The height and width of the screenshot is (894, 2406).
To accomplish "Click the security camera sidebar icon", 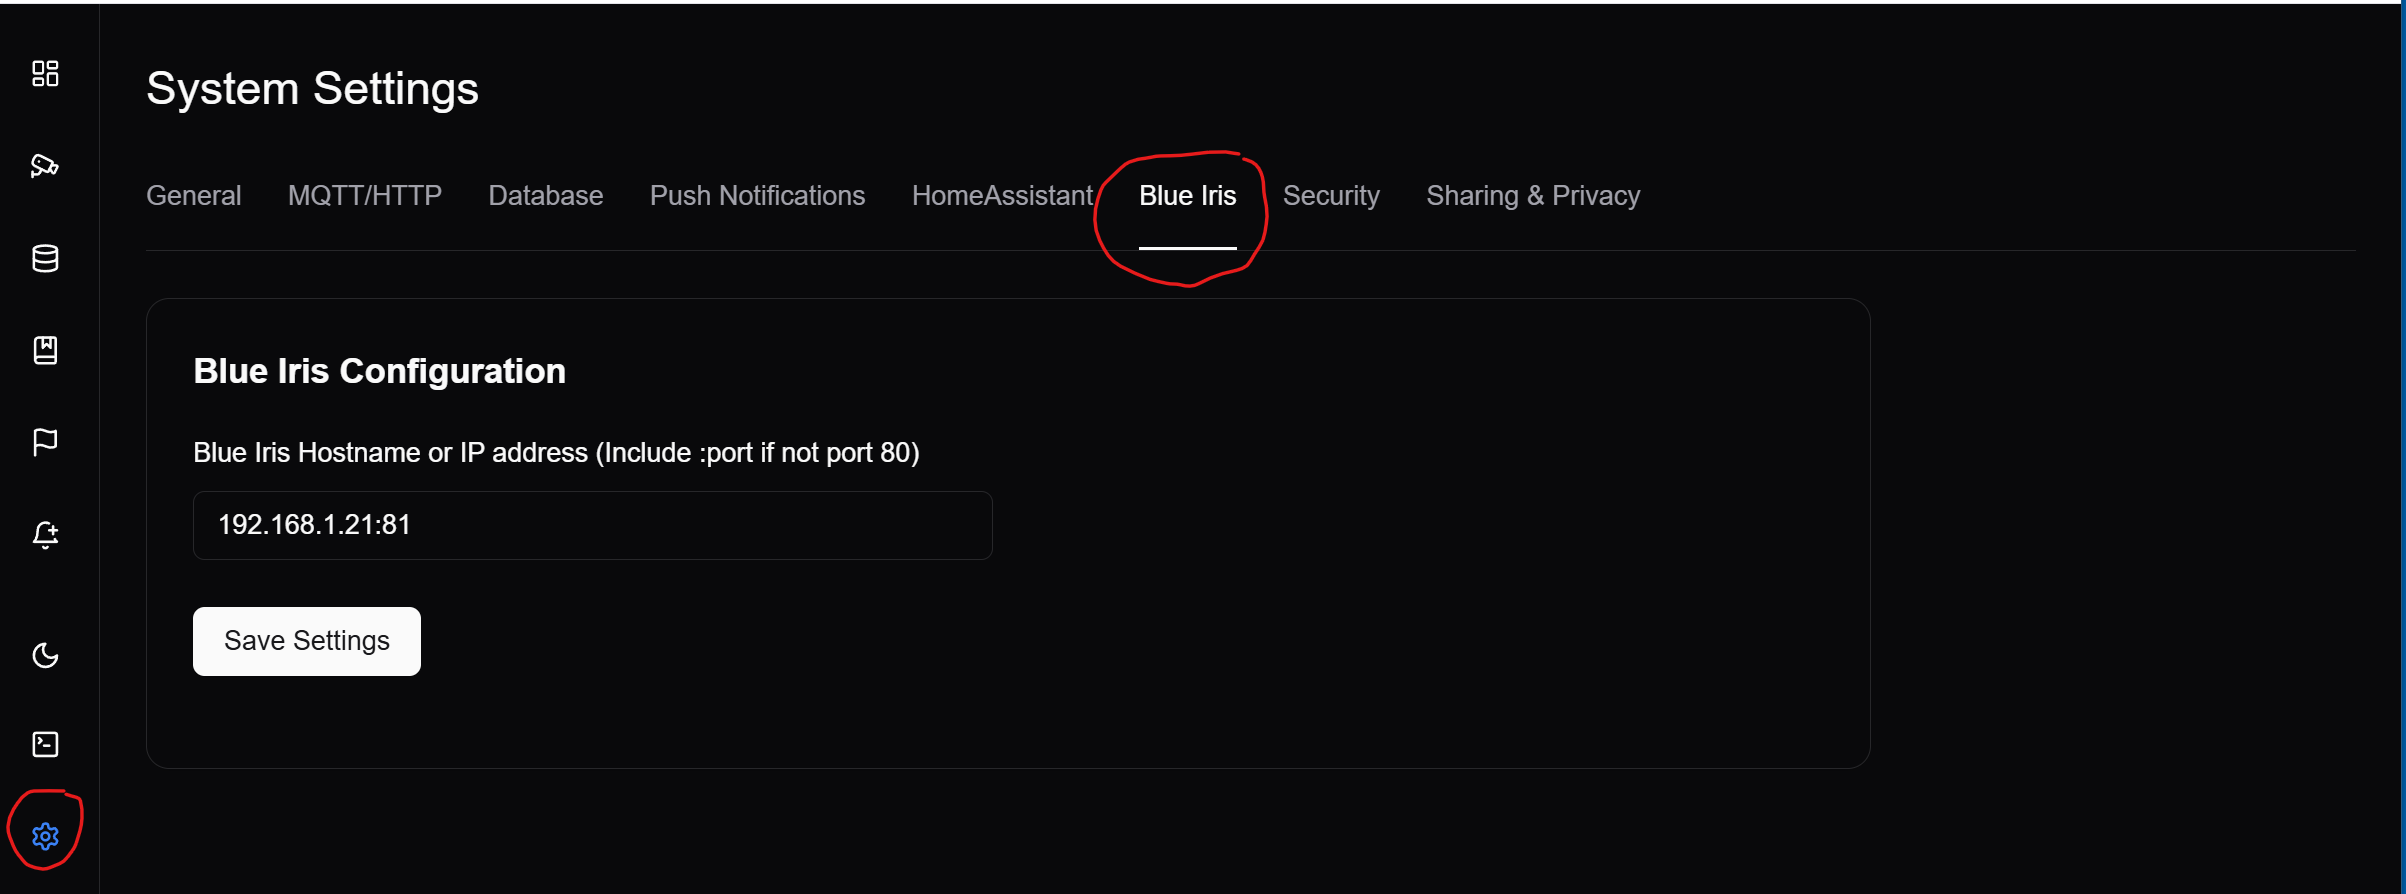I will pyautogui.click(x=45, y=166).
